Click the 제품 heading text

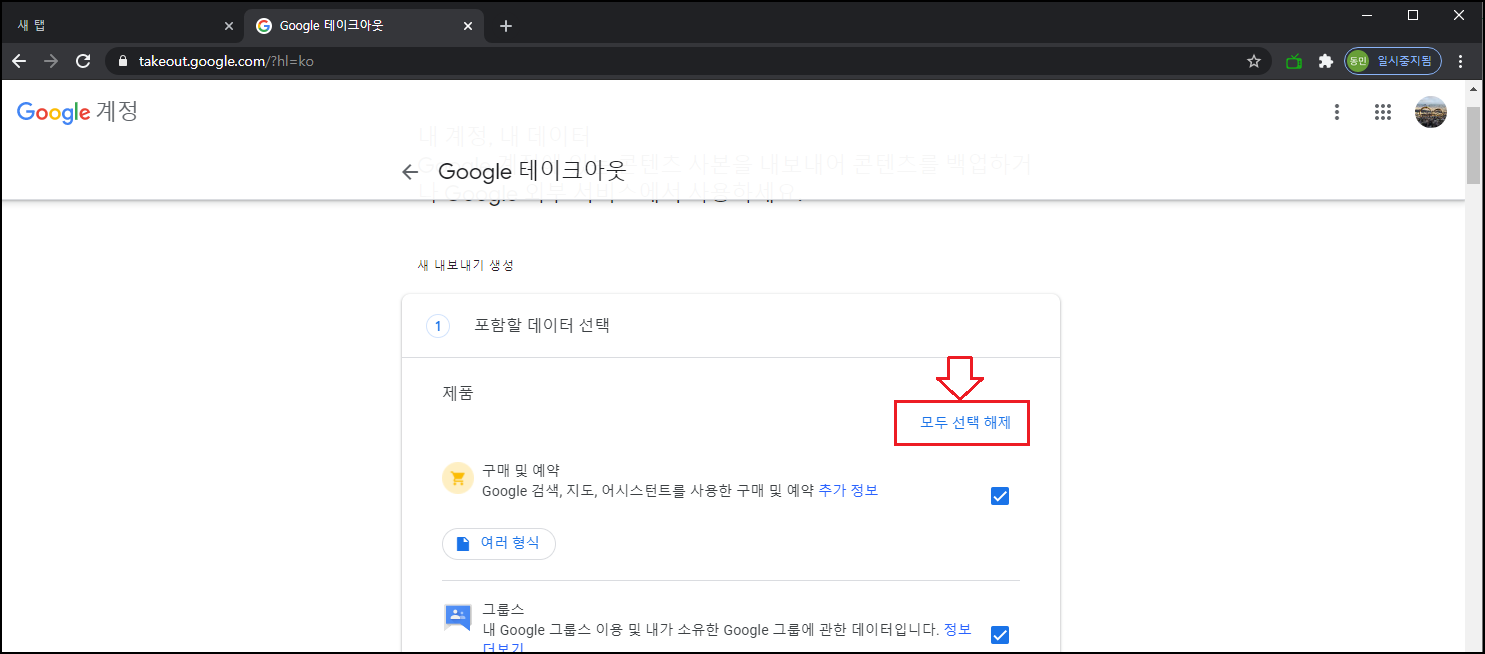coord(458,392)
